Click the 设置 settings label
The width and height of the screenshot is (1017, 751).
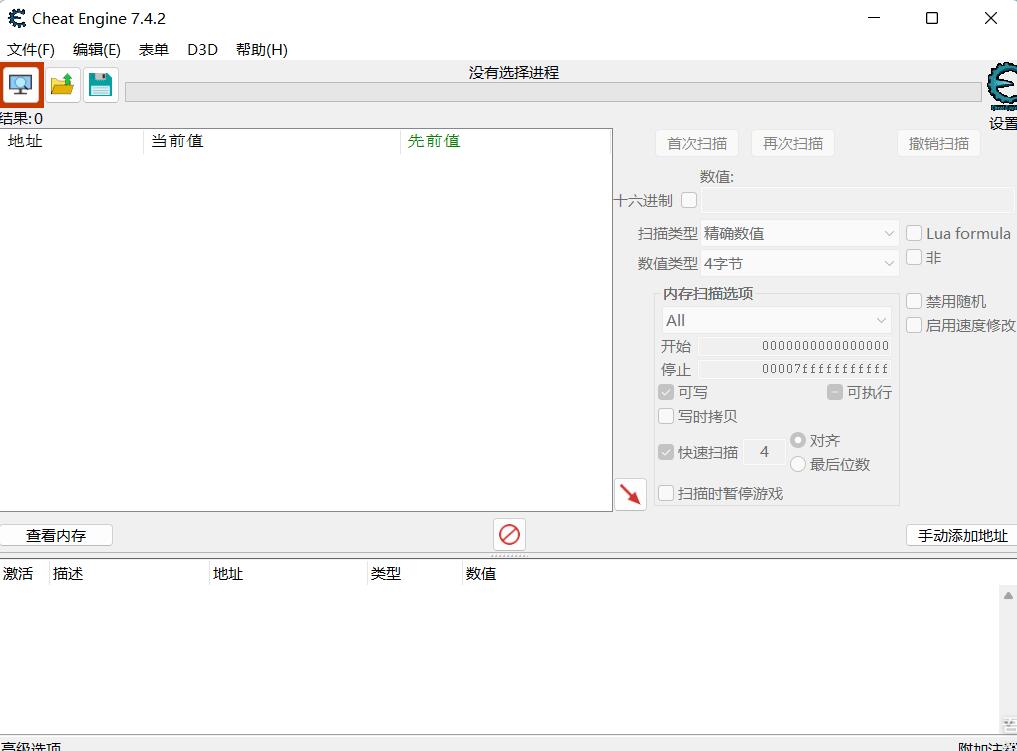point(1003,123)
